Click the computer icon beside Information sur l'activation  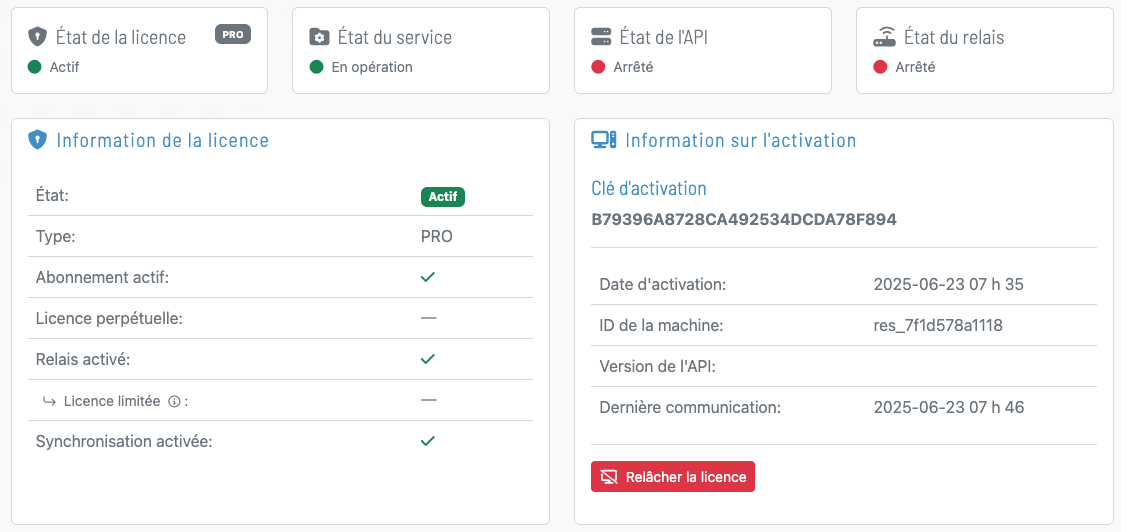603,140
